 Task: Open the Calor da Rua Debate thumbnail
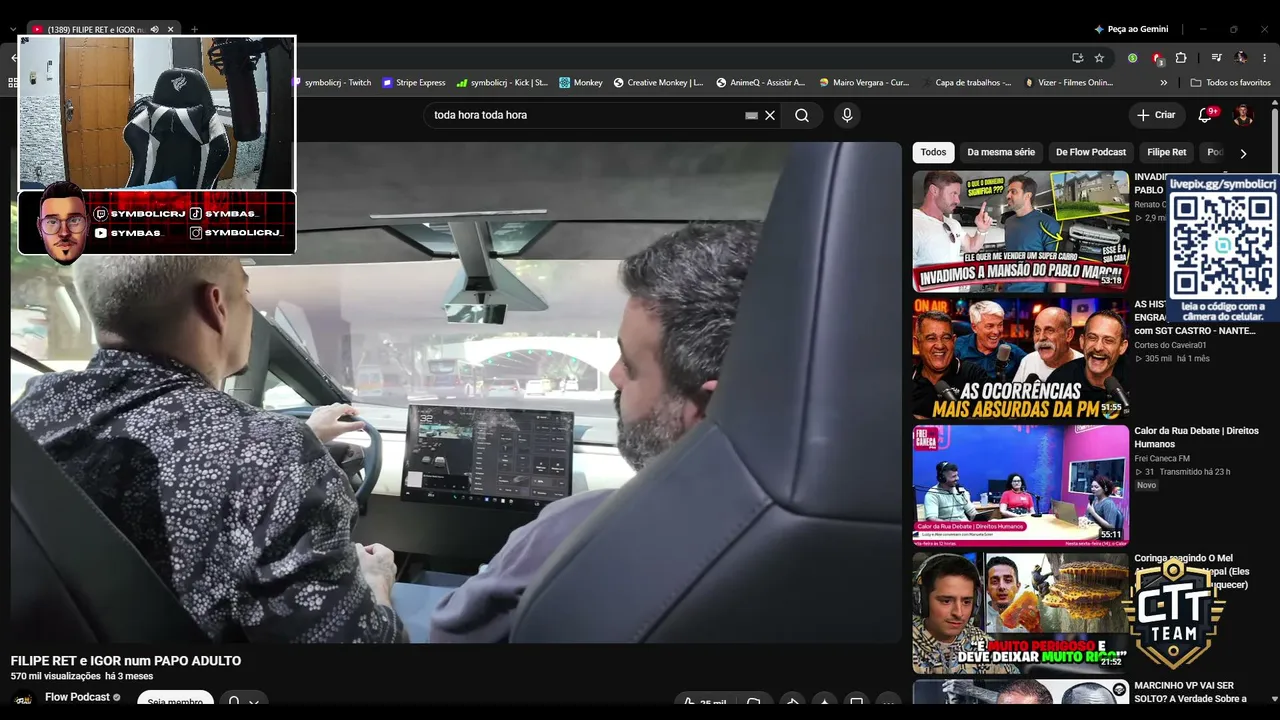[x=1020, y=486]
